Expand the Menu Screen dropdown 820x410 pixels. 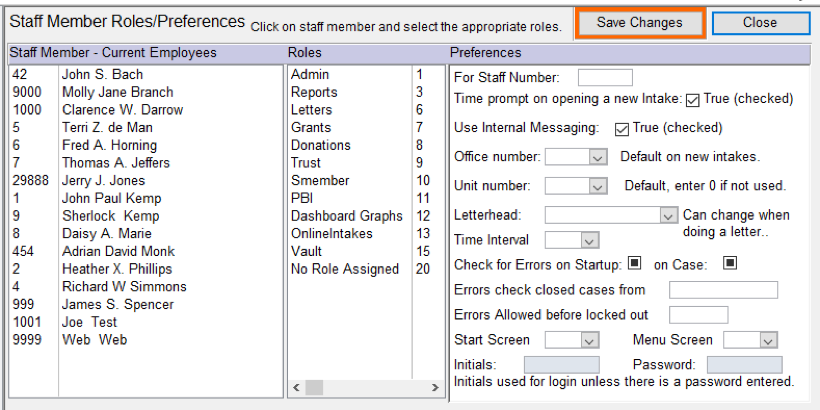(767, 341)
